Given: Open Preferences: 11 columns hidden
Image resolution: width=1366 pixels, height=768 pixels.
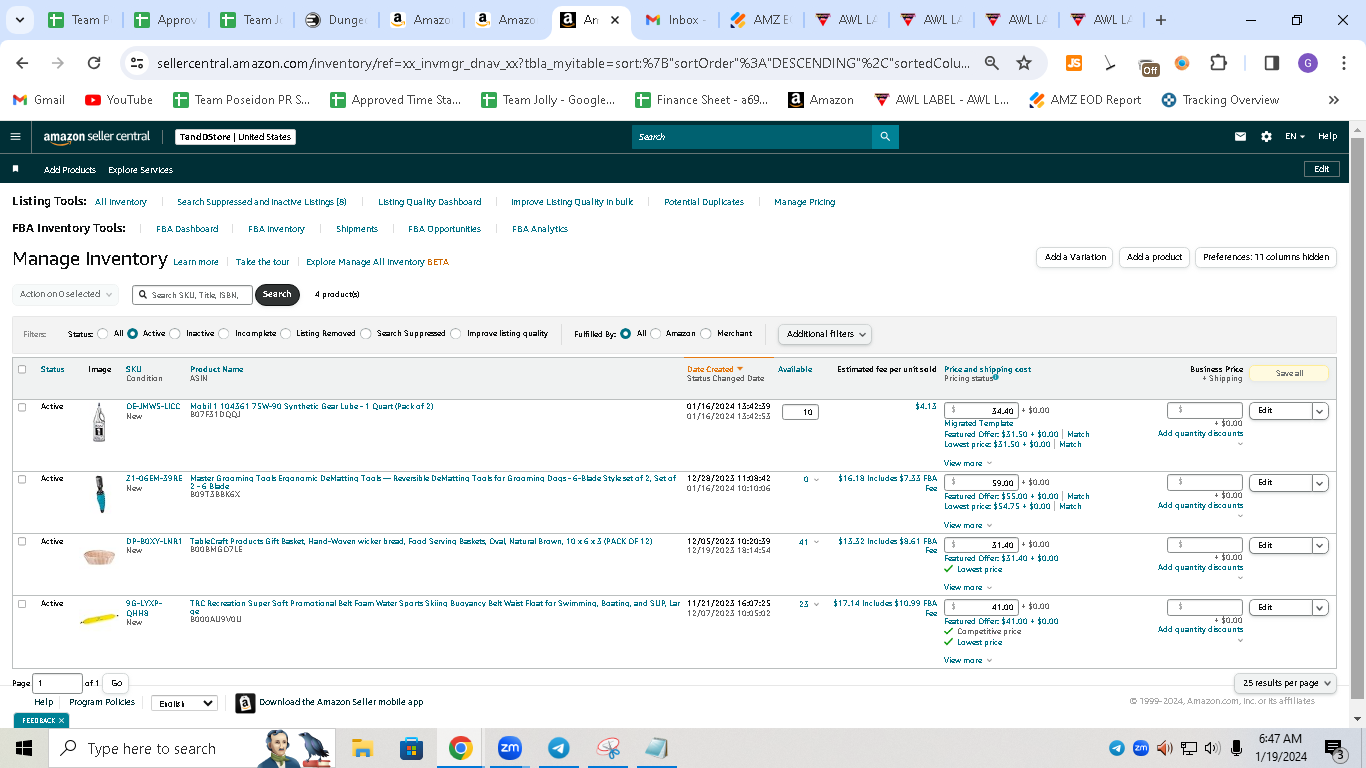Looking at the screenshot, I should [1266, 257].
